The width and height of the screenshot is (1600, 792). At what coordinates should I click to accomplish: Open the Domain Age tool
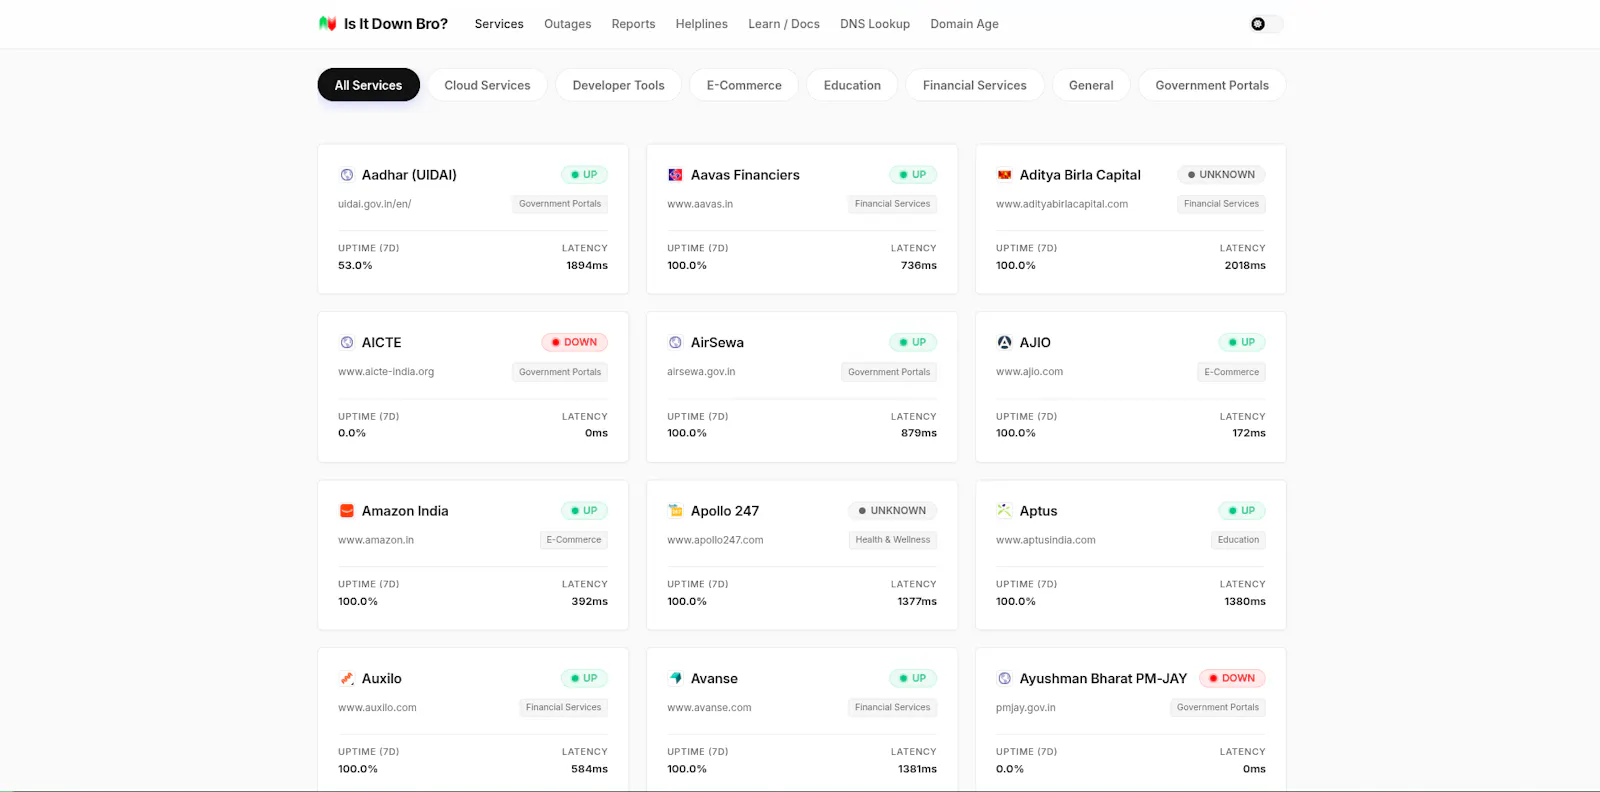pyautogui.click(x=964, y=24)
